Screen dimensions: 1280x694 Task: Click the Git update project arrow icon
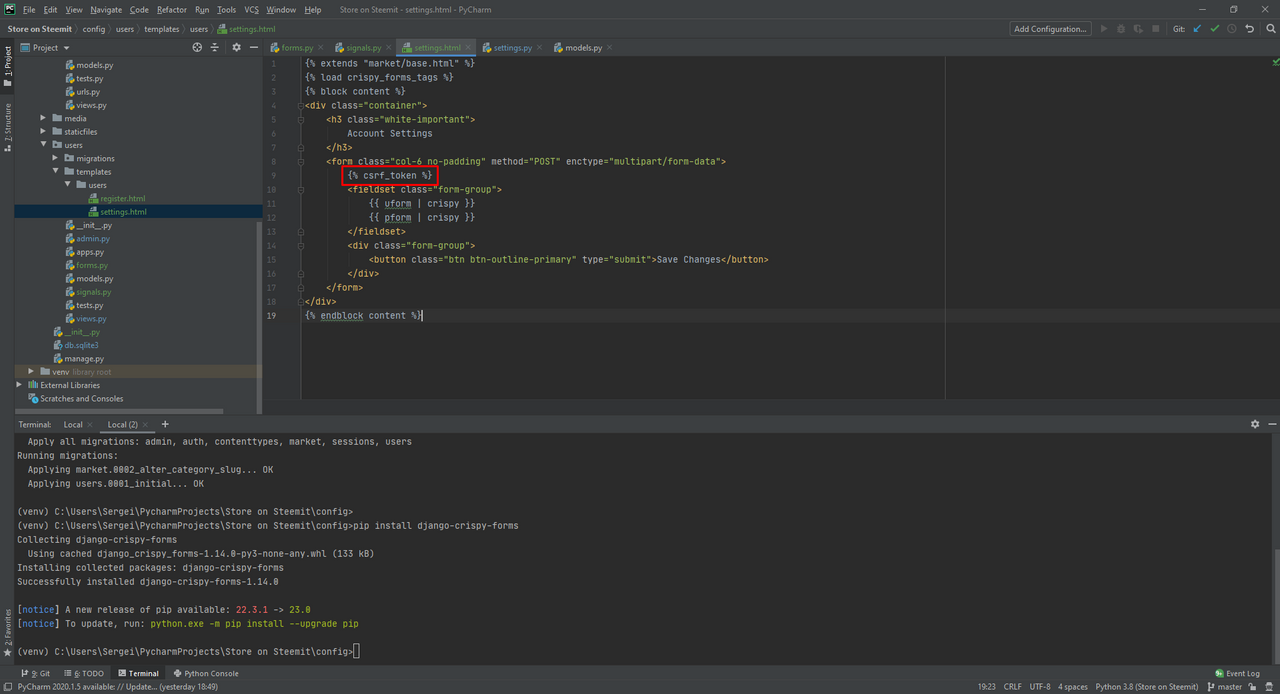[1197, 29]
